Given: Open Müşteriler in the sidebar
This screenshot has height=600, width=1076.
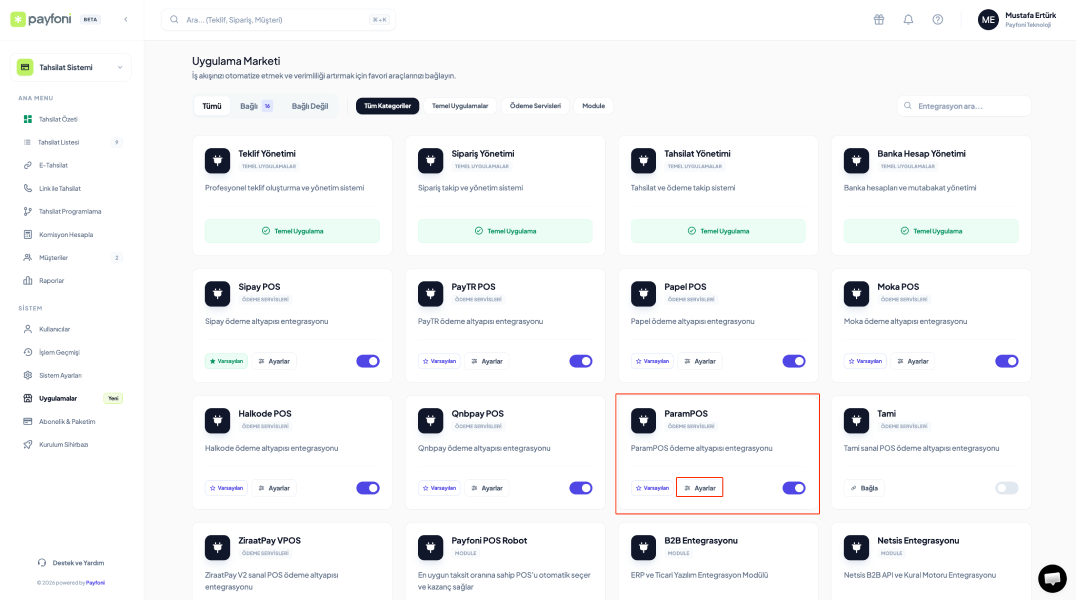Looking at the screenshot, I should 53,257.
